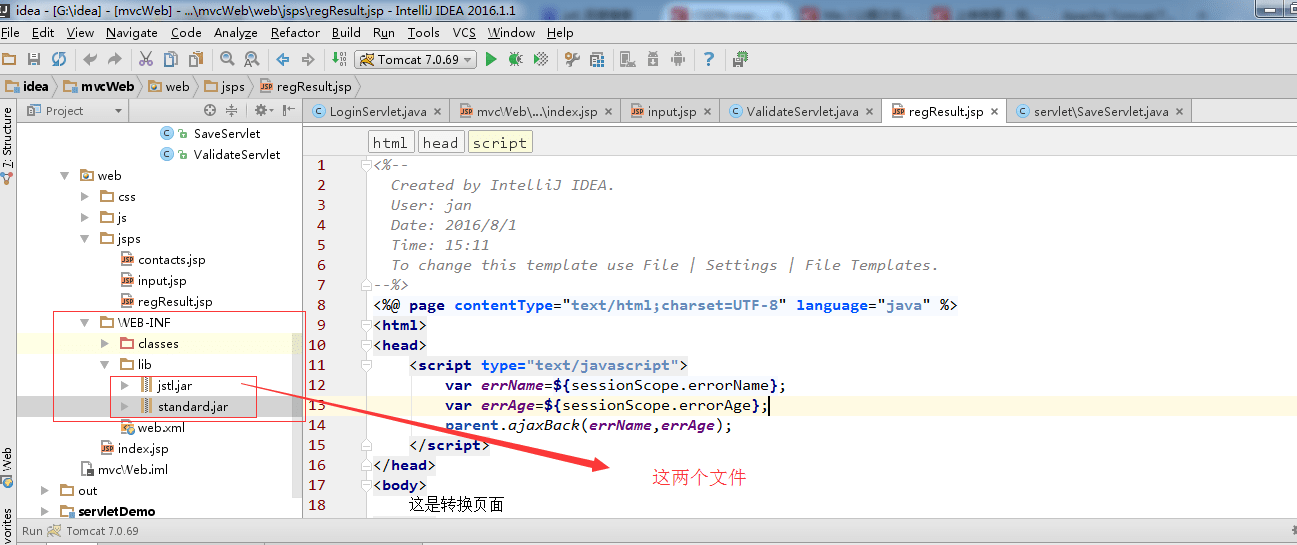The height and width of the screenshot is (545, 1297).
Task: Expand the js folder
Action: pos(85,217)
